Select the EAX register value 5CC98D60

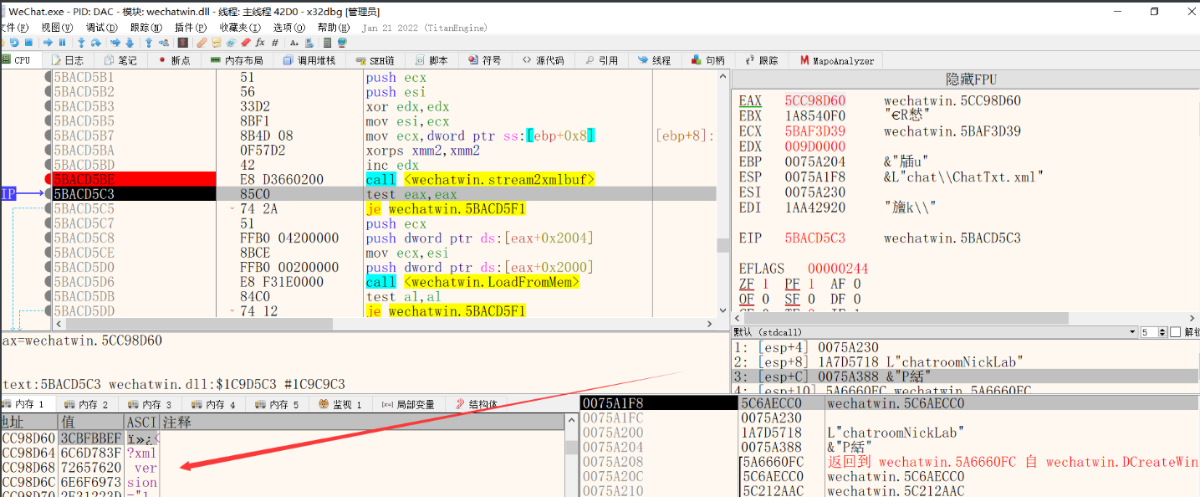tap(814, 101)
